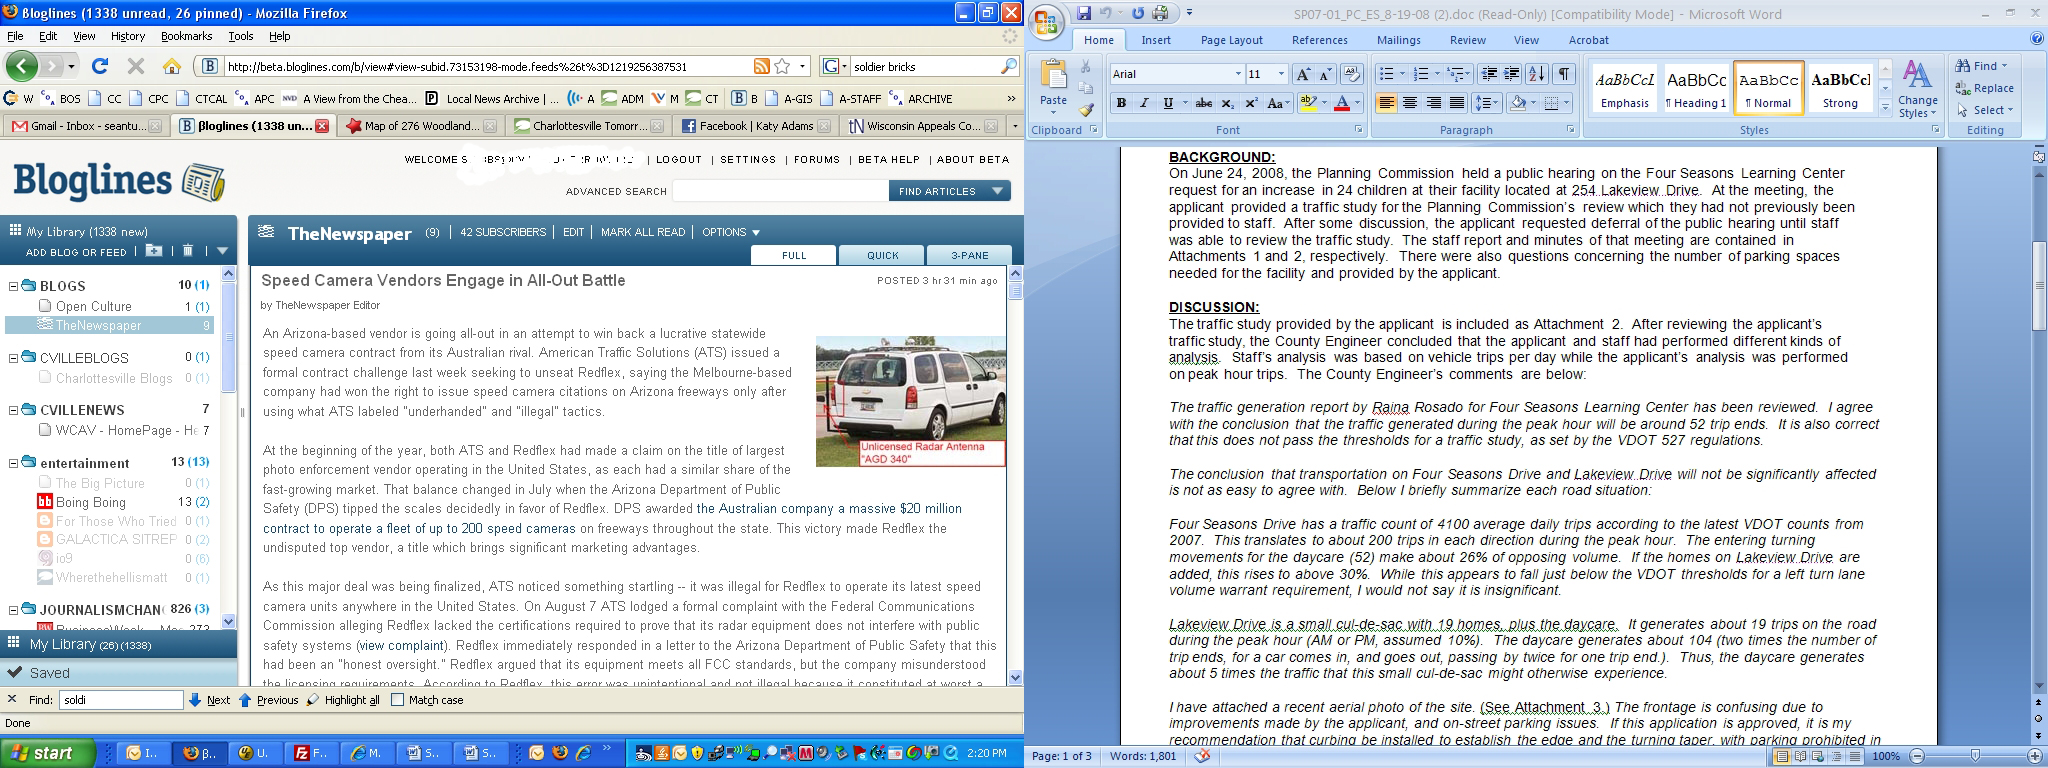
Task: Open the FIND ARTICLES dropdown arrow
Action: click(997, 191)
